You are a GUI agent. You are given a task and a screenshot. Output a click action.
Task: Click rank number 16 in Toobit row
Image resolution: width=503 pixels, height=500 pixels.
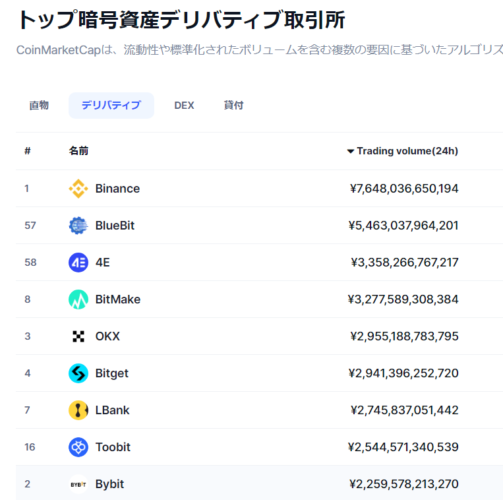pyautogui.click(x=30, y=447)
